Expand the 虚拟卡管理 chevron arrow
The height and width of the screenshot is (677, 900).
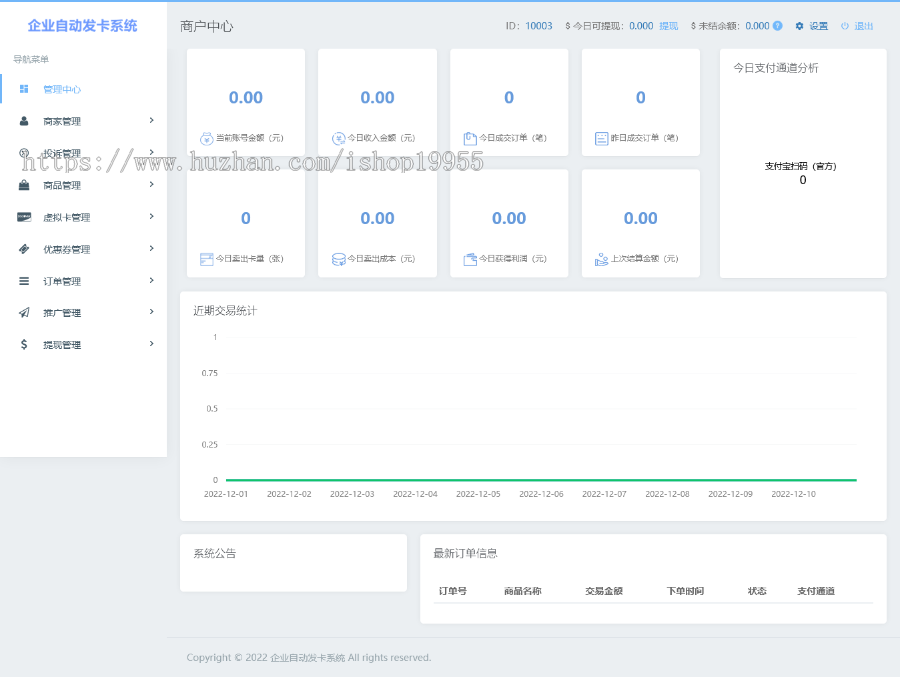151,217
